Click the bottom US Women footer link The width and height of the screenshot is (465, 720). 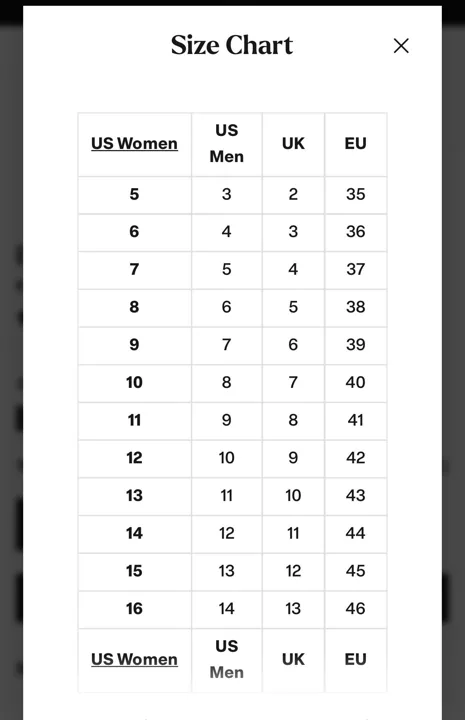[x=134, y=659]
